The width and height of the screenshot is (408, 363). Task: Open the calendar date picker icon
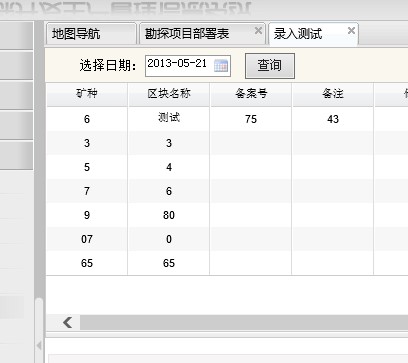[221, 65]
